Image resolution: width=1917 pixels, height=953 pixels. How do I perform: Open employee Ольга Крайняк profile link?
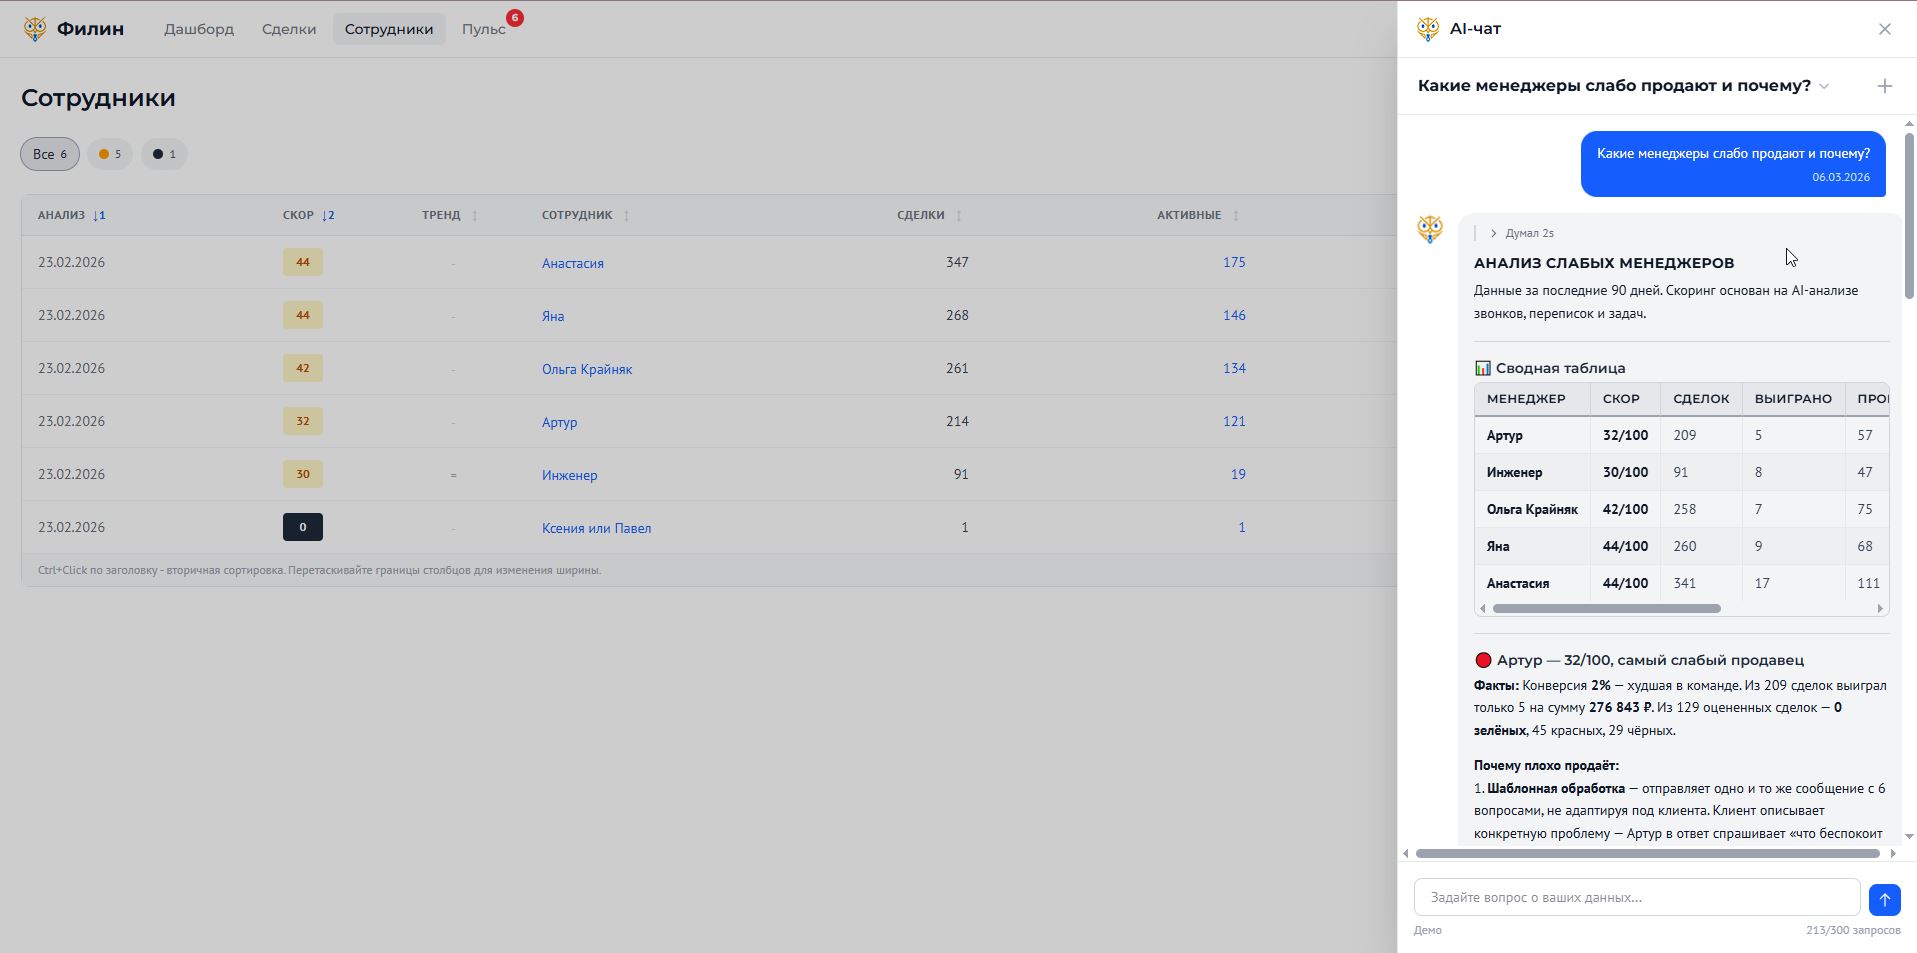click(x=586, y=369)
